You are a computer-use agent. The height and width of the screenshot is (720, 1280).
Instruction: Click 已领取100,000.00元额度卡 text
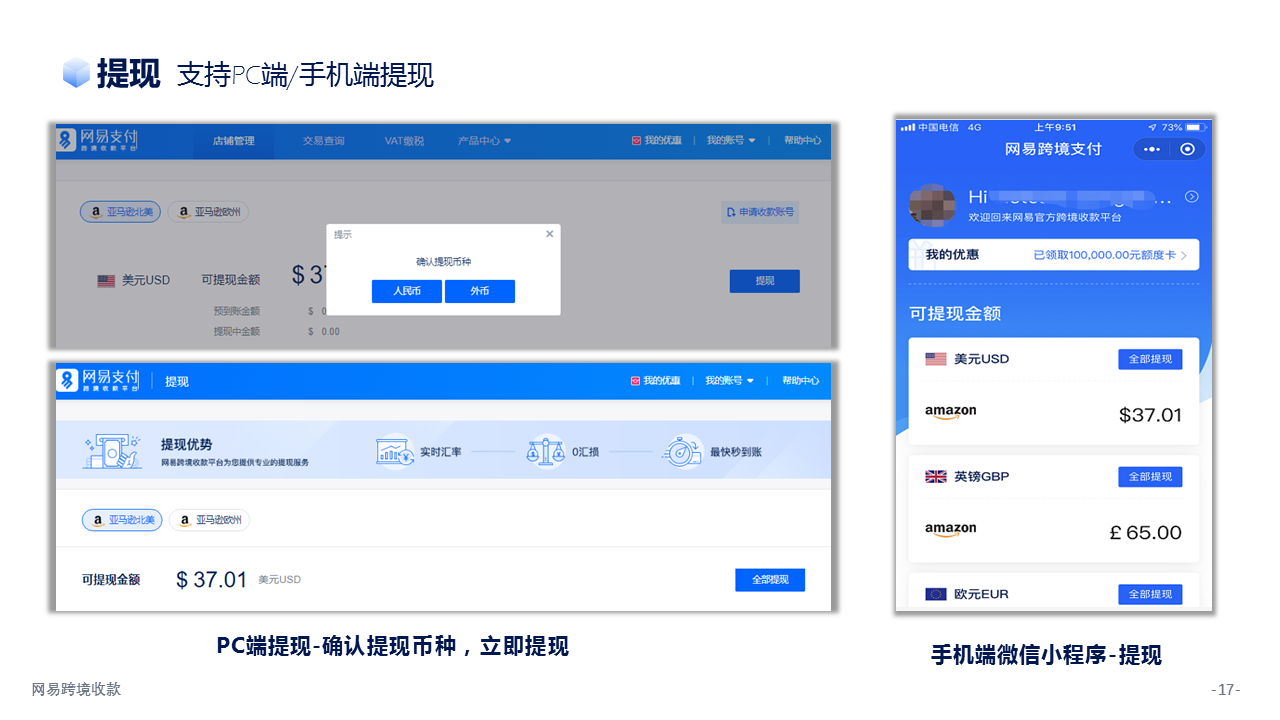pos(1105,255)
